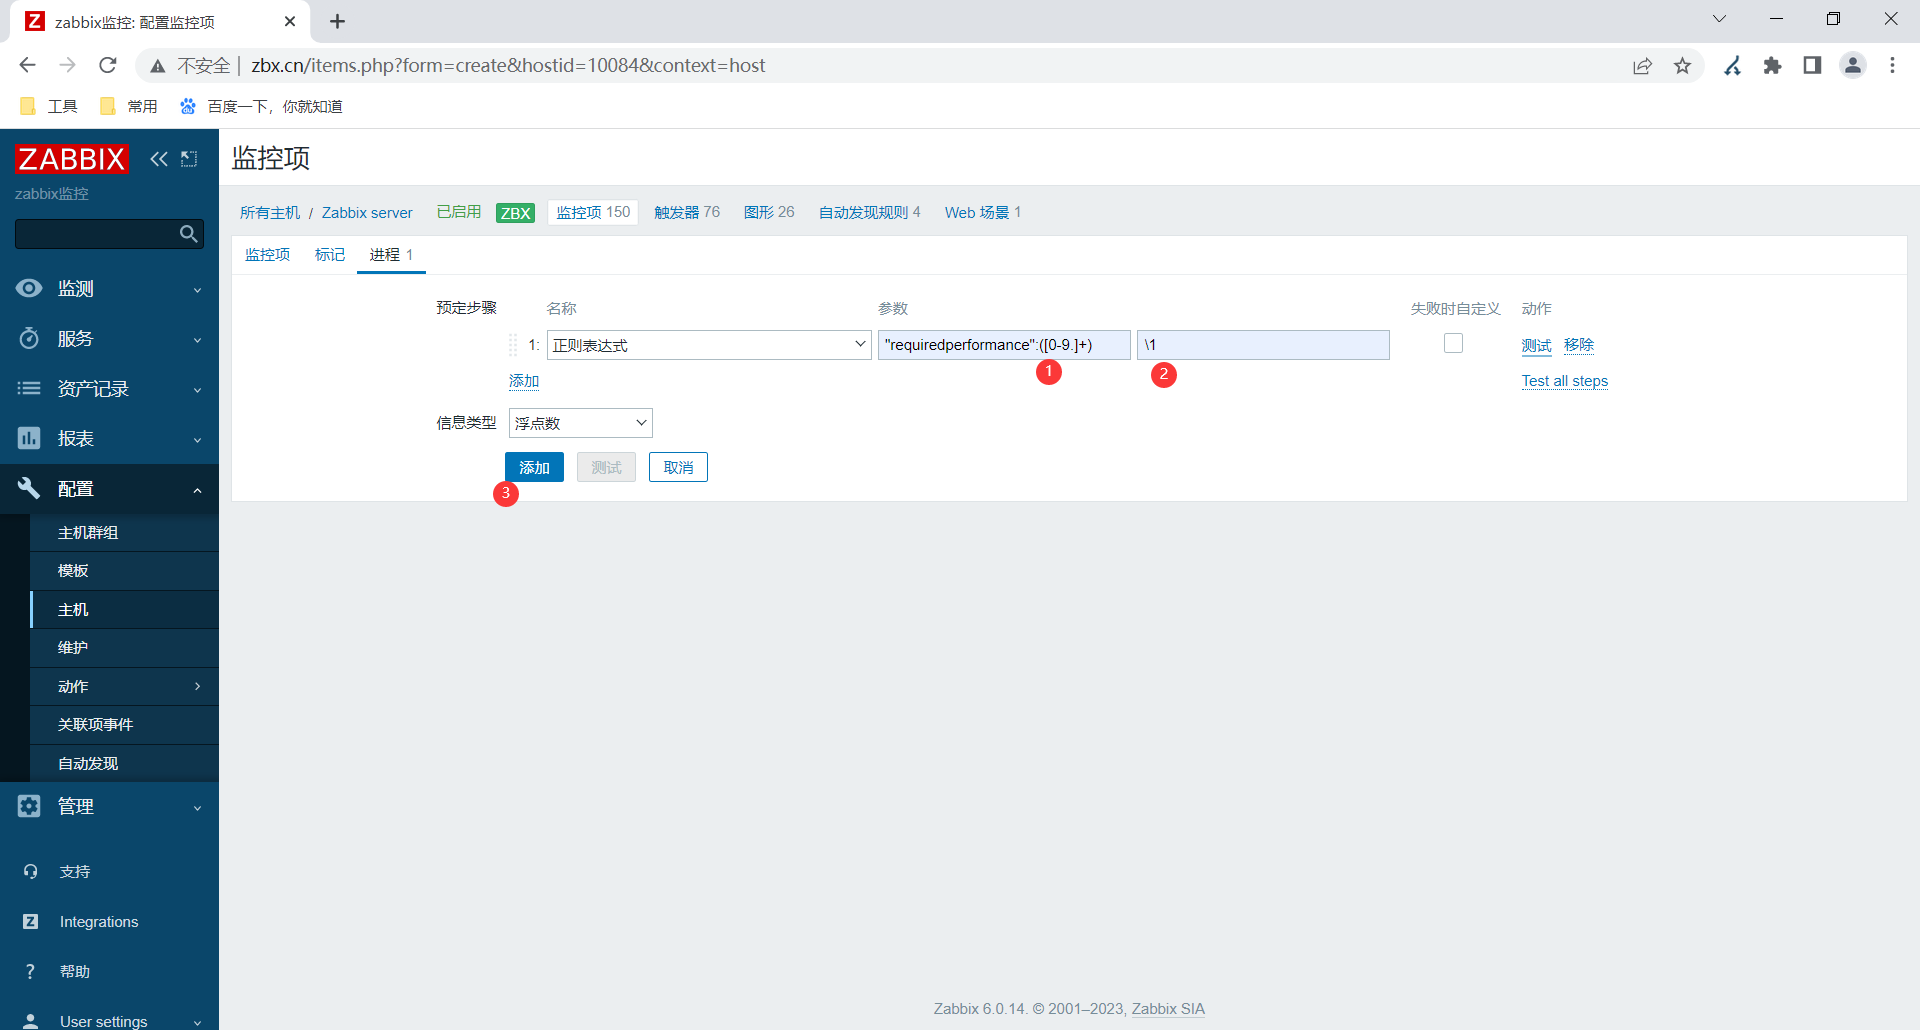1920x1030 pixels.
Task: Collapse the 配置 configuration menu
Action: 109,489
